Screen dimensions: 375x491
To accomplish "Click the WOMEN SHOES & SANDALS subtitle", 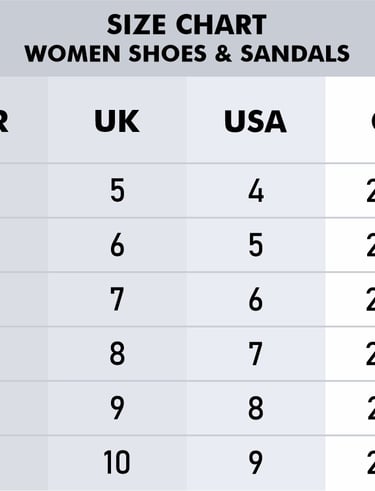I will pyautogui.click(x=187, y=54).
